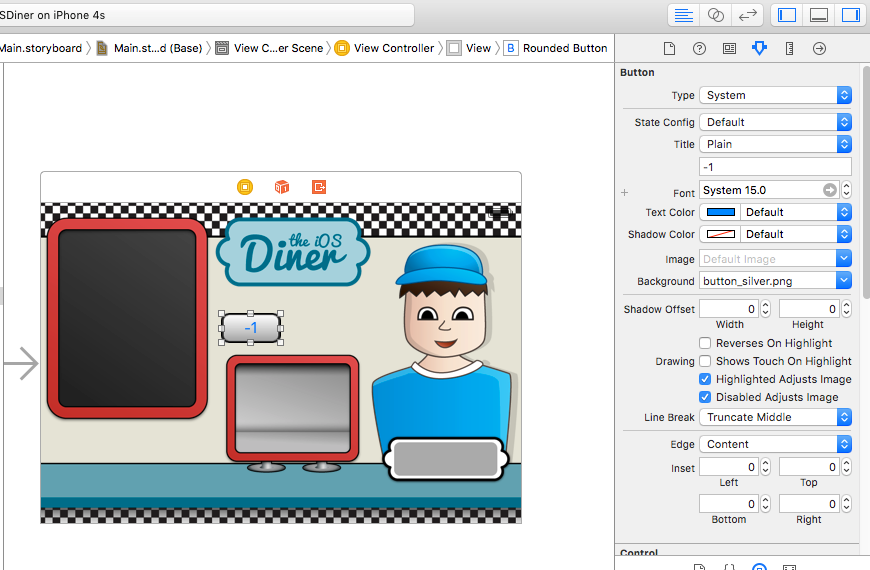This screenshot has height=570, width=870.
Task: Open the Identity inspector
Action: pos(729,49)
